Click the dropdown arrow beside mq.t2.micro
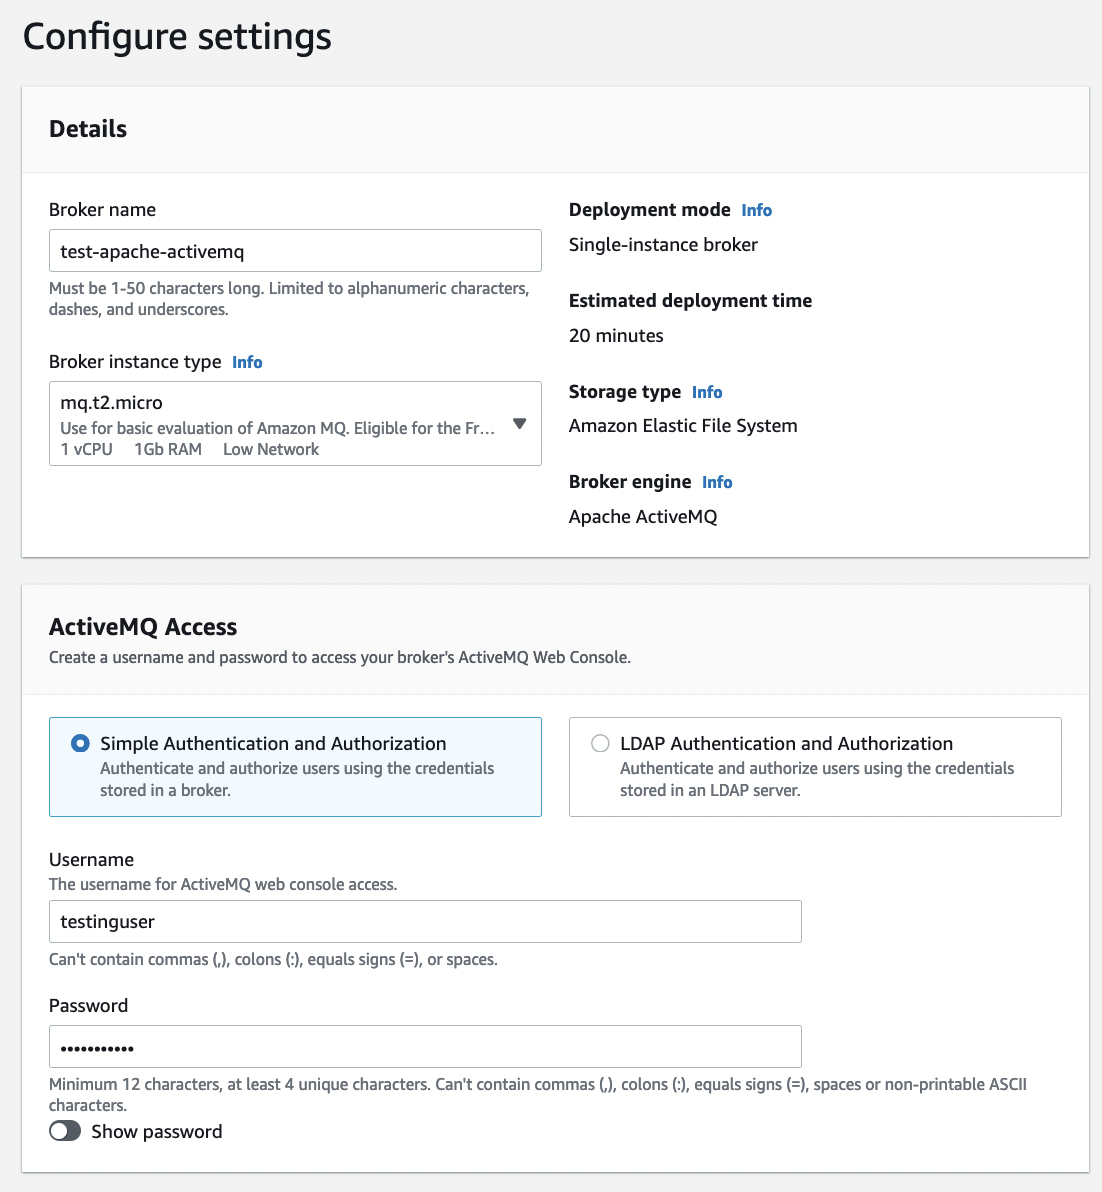 pyautogui.click(x=519, y=424)
